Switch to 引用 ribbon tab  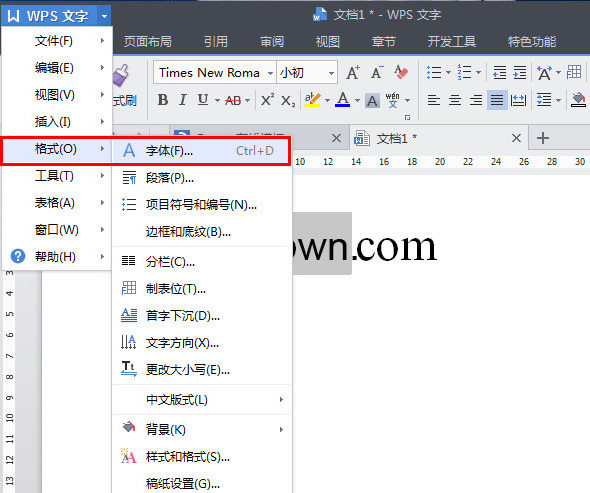pyautogui.click(x=216, y=41)
